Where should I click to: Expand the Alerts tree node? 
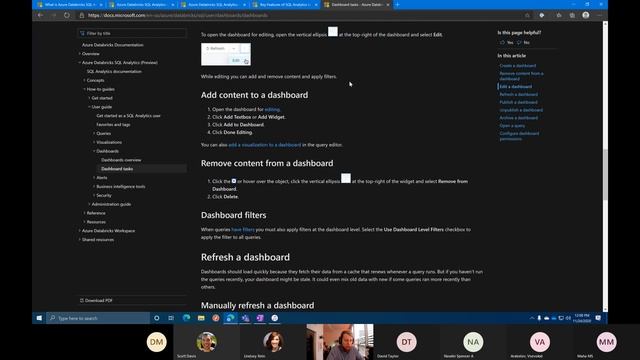(x=94, y=178)
